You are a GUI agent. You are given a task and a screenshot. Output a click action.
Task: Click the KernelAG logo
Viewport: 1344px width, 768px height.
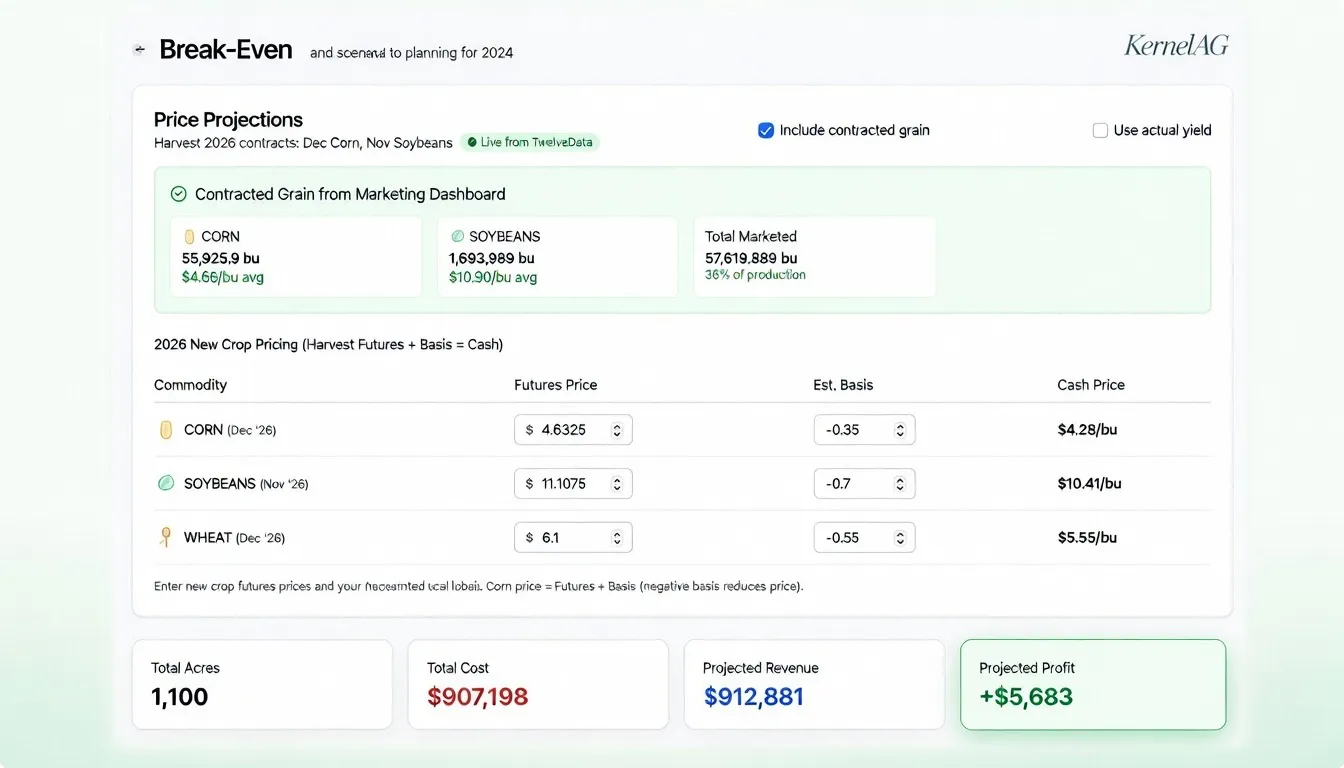click(x=1176, y=46)
